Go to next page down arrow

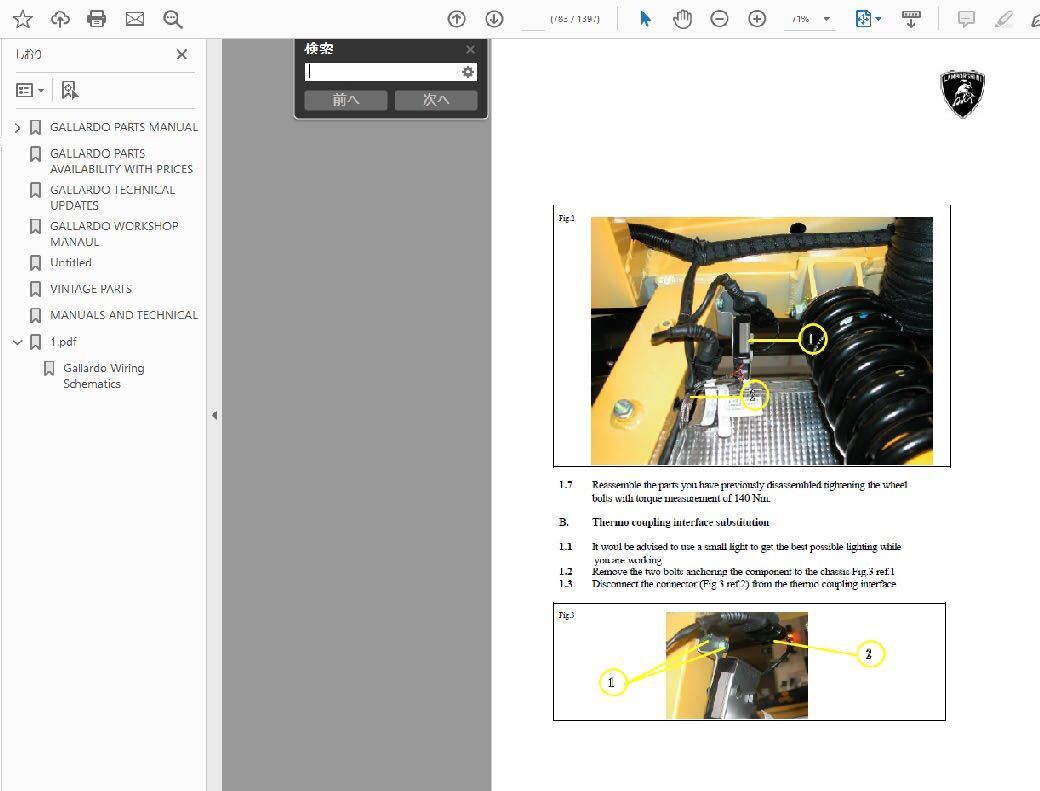(494, 19)
